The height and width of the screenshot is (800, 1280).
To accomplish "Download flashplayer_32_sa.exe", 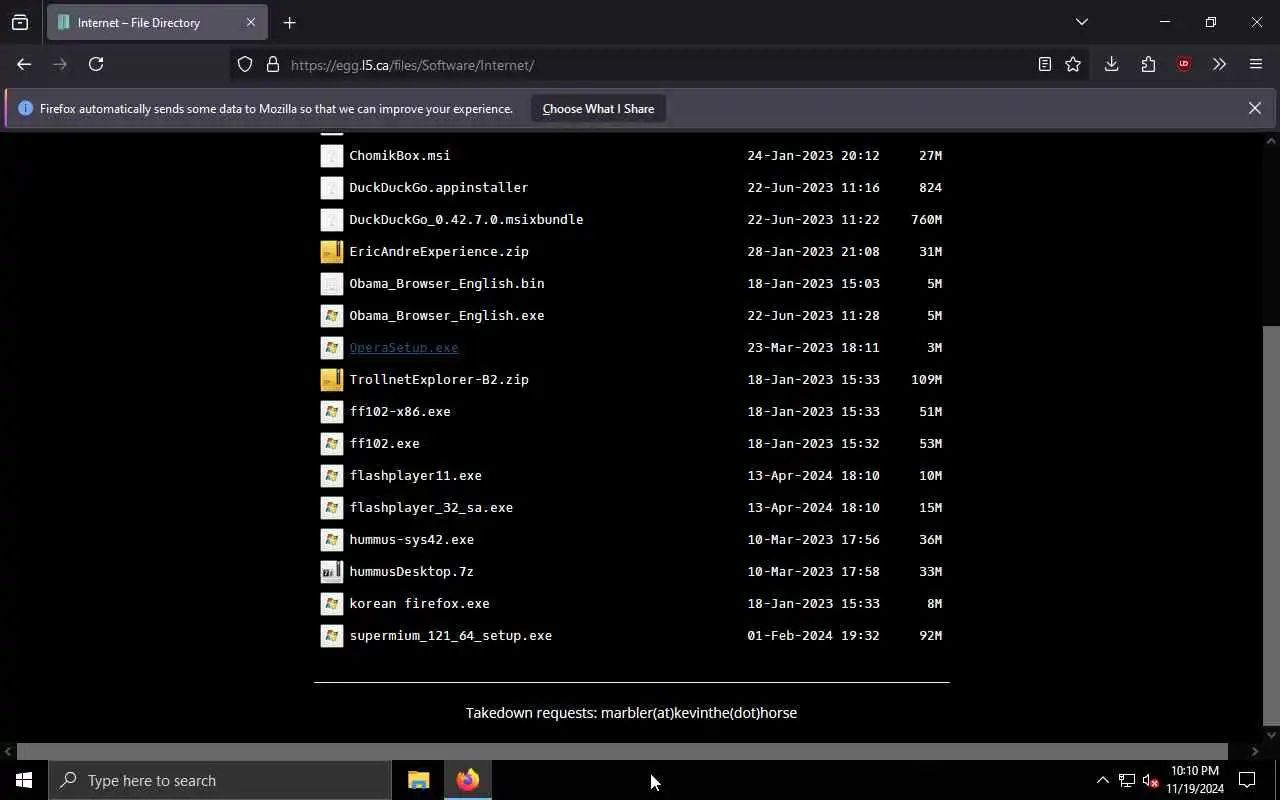I will pos(431,508).
